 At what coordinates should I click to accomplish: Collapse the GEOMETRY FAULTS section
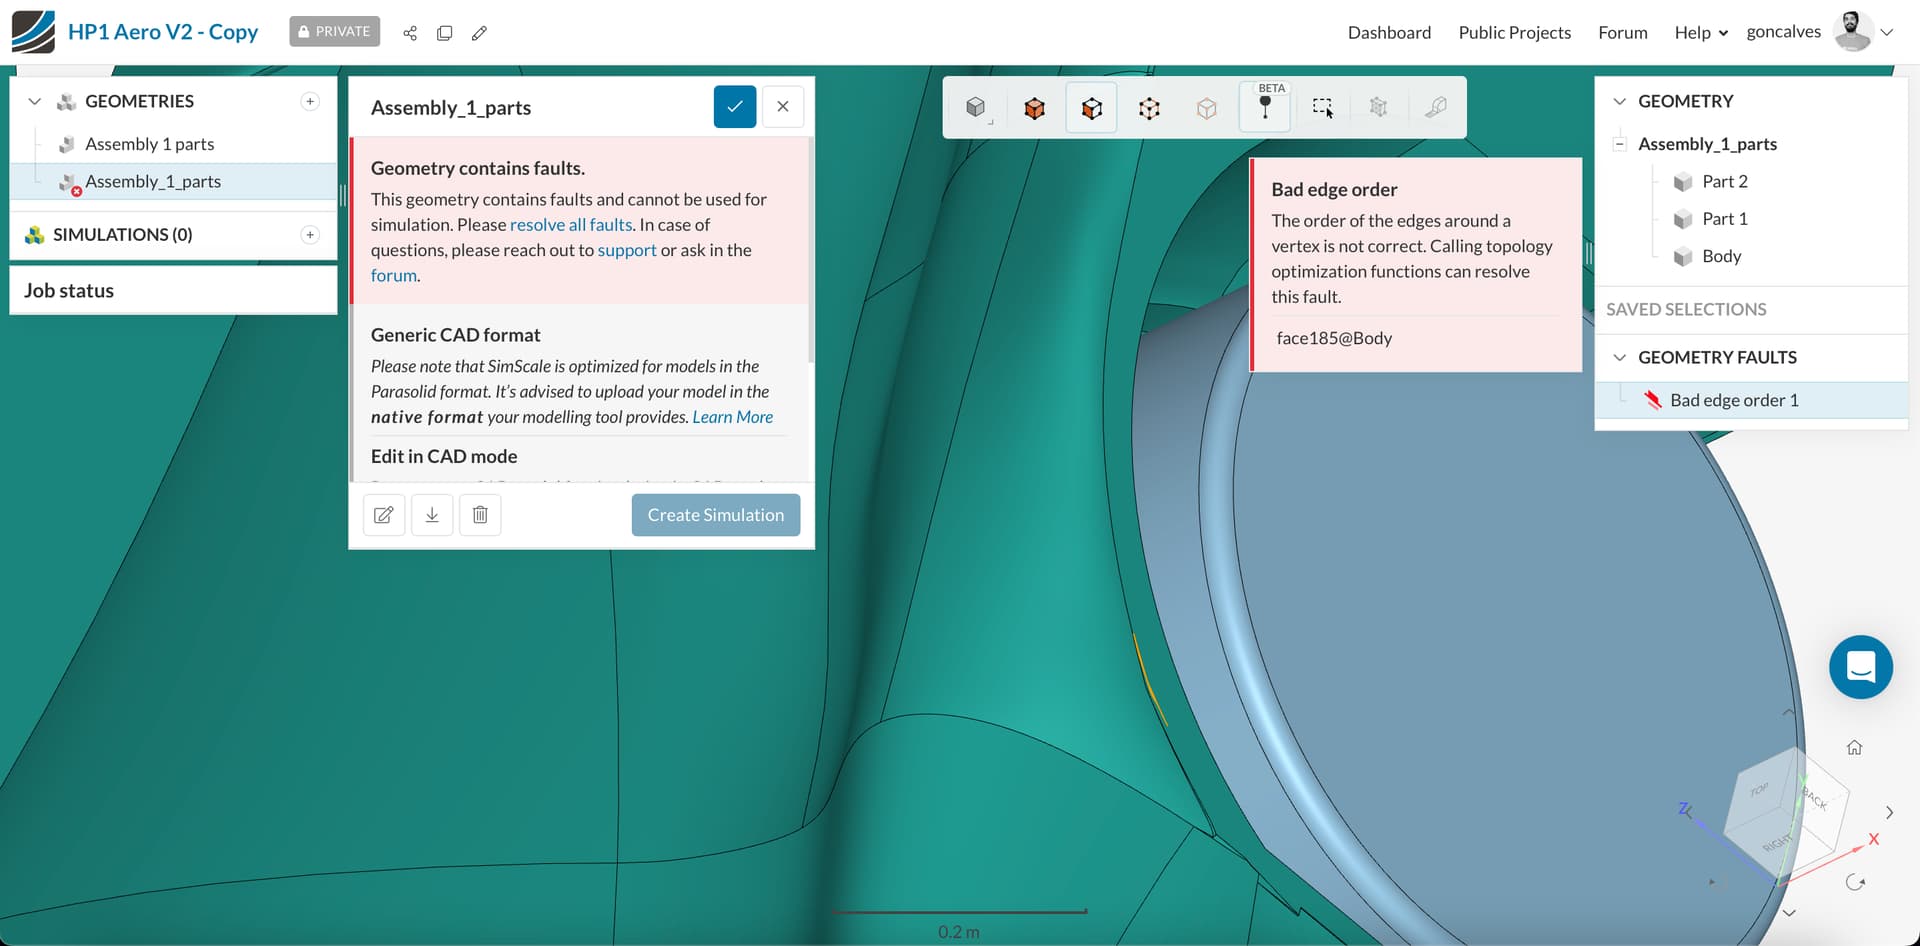[1620, 357]
